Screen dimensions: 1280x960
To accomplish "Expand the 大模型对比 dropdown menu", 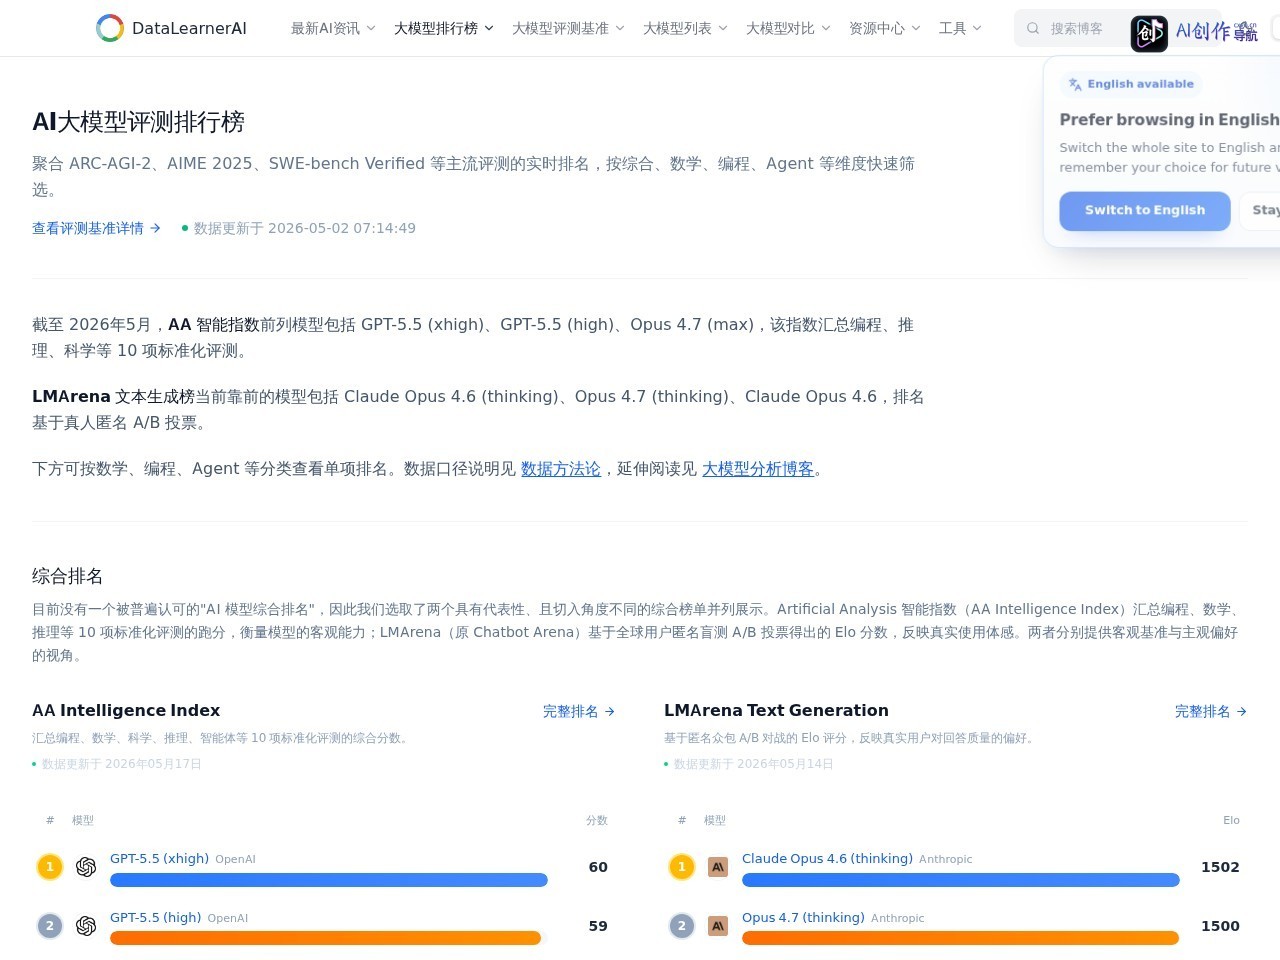I will point(788,28).
